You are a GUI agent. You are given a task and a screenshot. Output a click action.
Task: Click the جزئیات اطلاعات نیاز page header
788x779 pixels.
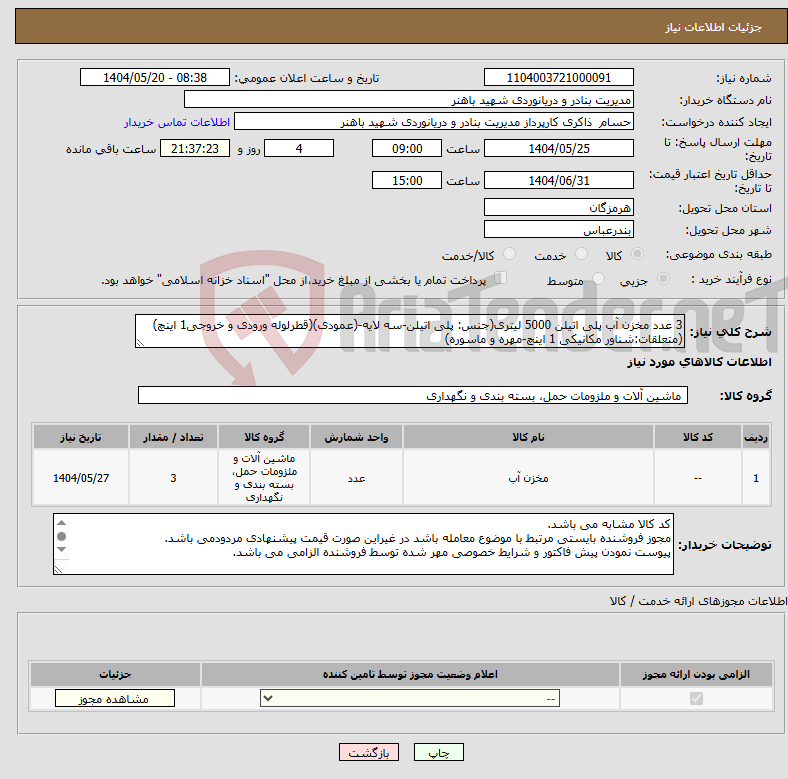713,27
